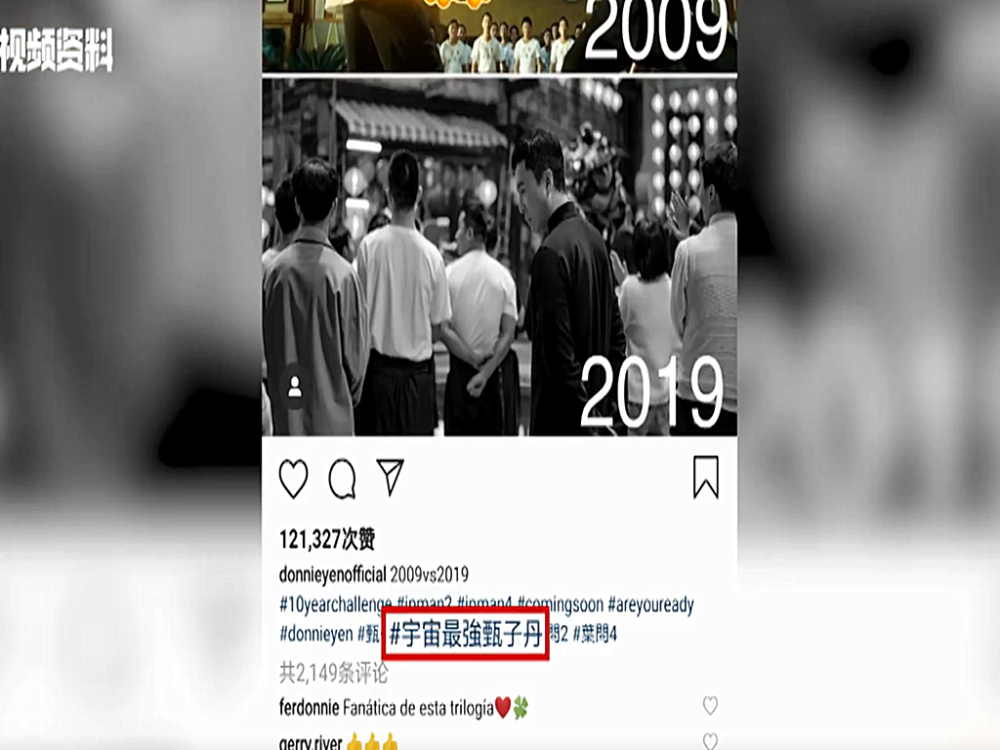Share post with paper plane icon
This screenshot has width=1000, height=750.
point(390,477)
